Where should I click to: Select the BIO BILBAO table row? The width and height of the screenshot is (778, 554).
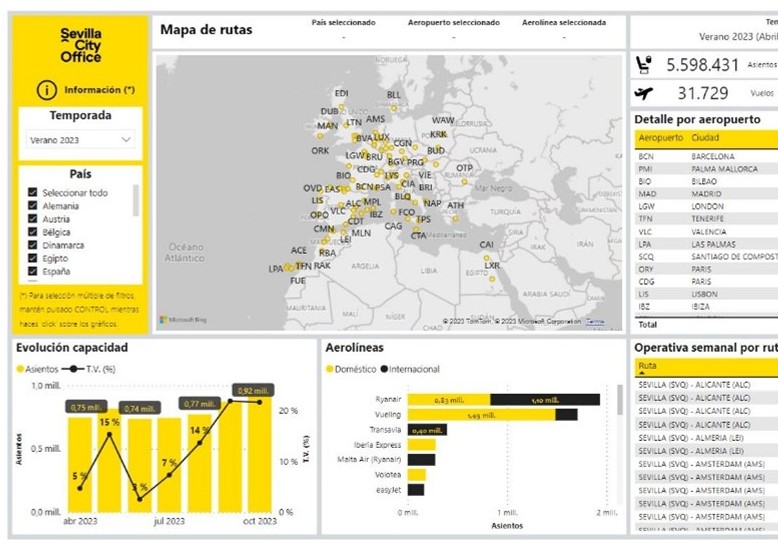tap(706, 181)
